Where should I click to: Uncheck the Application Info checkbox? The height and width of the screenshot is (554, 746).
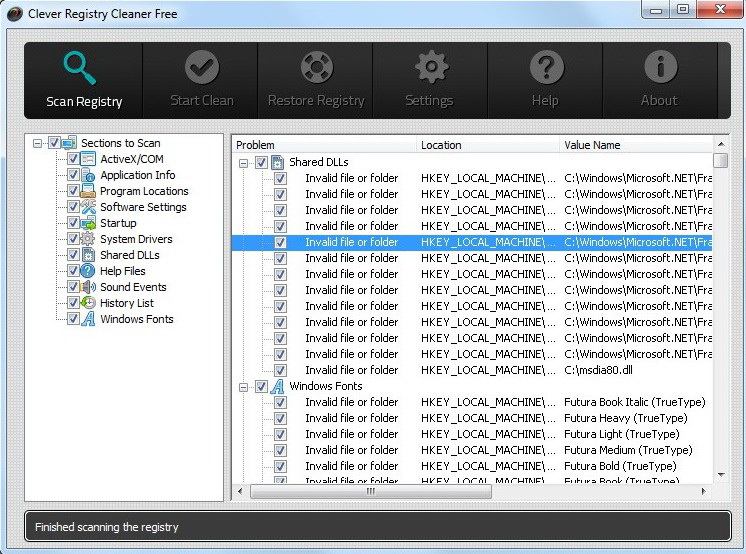(73, 175)
